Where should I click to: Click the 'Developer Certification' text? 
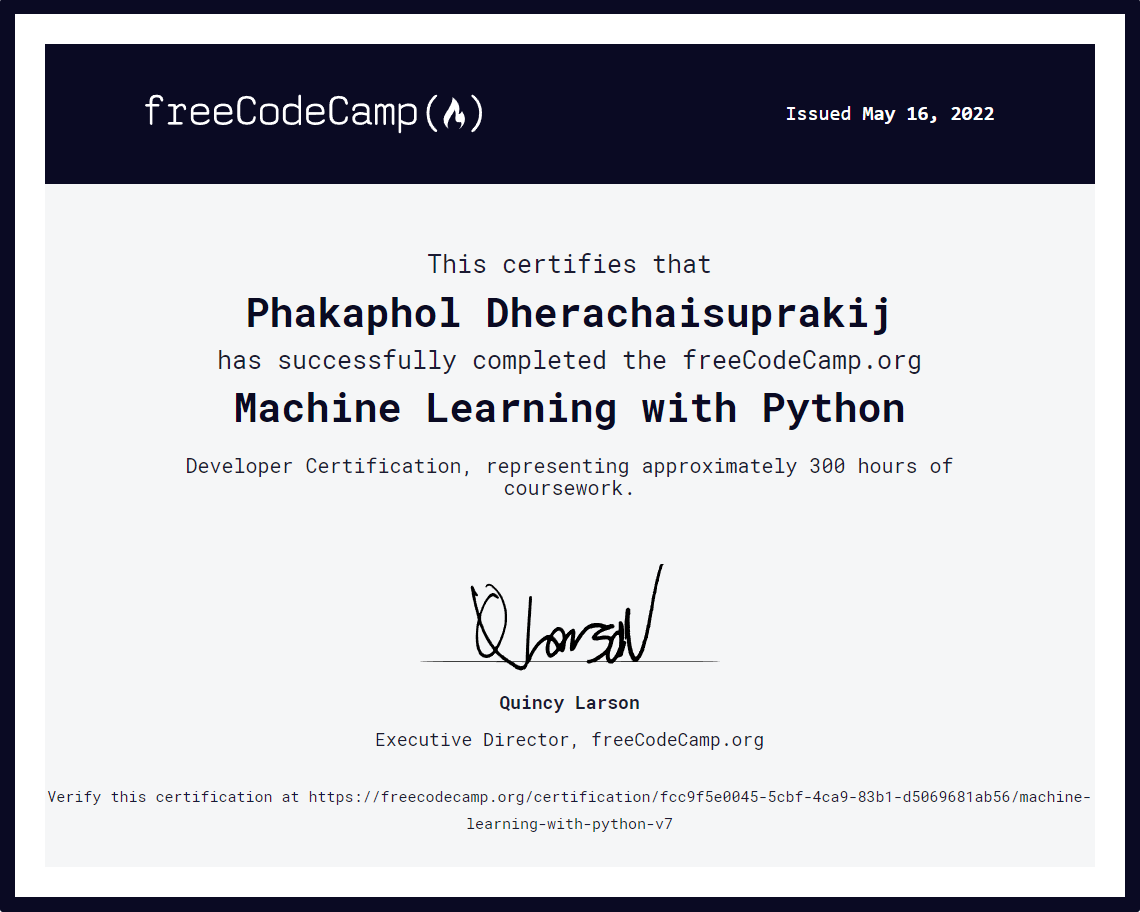pos(323,466)
